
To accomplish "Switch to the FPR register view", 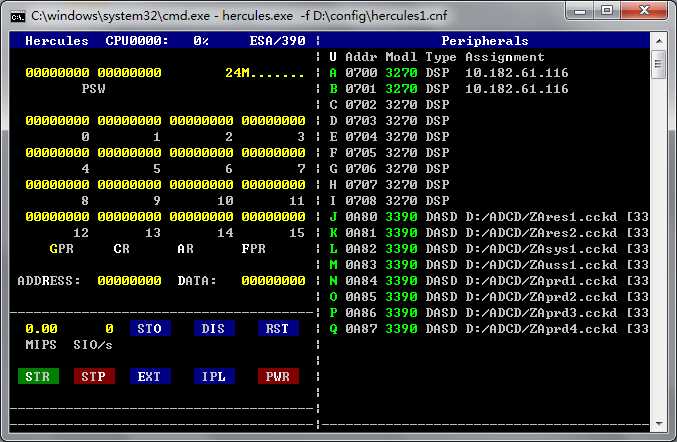I will click(x=253, y=248).
